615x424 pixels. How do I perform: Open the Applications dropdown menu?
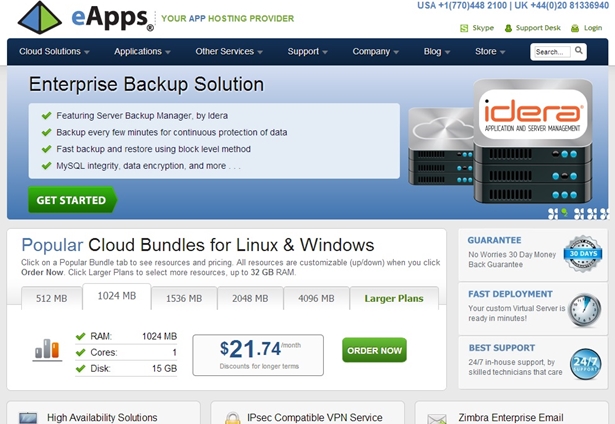(x=142, y=51)
